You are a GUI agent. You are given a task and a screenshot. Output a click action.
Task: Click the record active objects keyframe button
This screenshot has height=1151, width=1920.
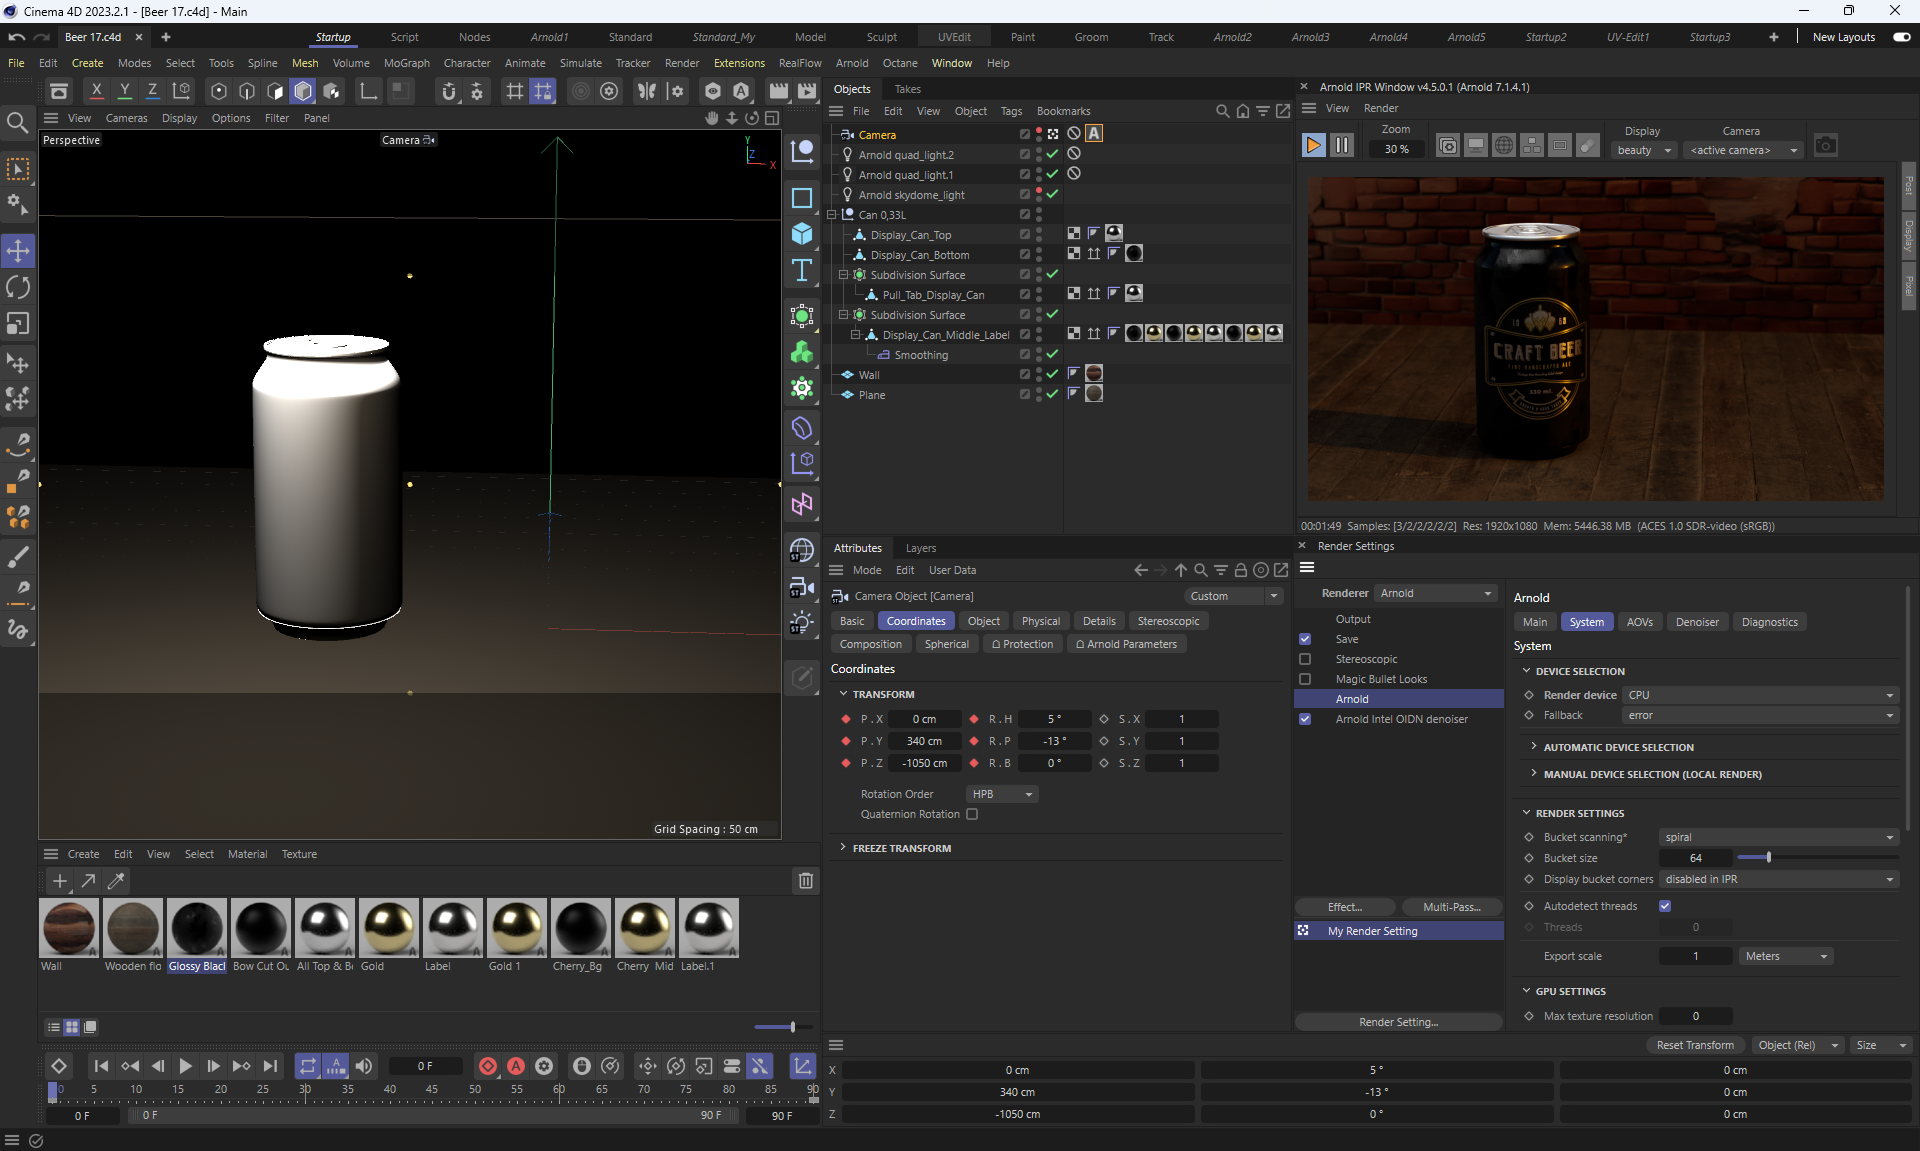coord(487,1066)
